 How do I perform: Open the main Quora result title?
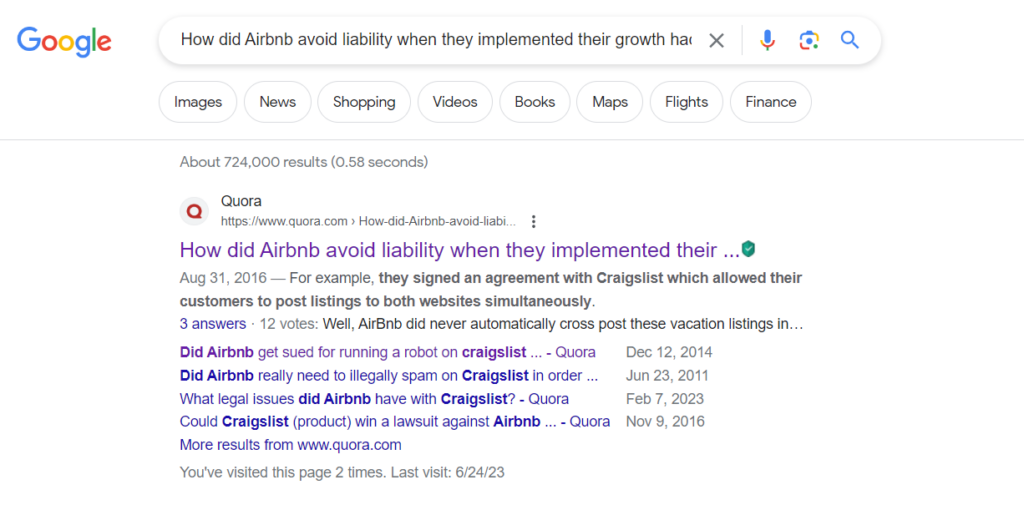pyautogui.click(x=459, y=250)
